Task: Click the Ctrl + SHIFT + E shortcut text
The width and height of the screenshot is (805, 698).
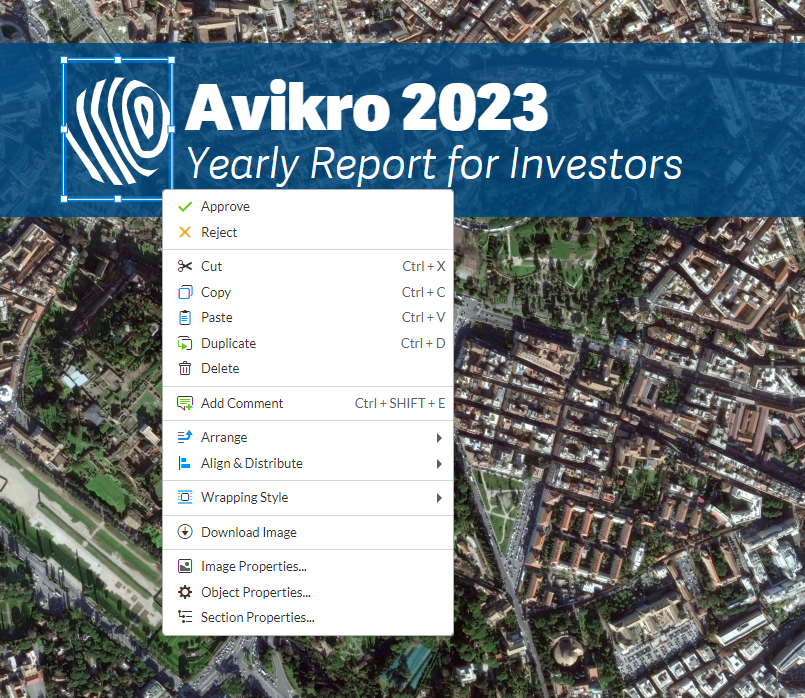Action: [x=400, y=403]
